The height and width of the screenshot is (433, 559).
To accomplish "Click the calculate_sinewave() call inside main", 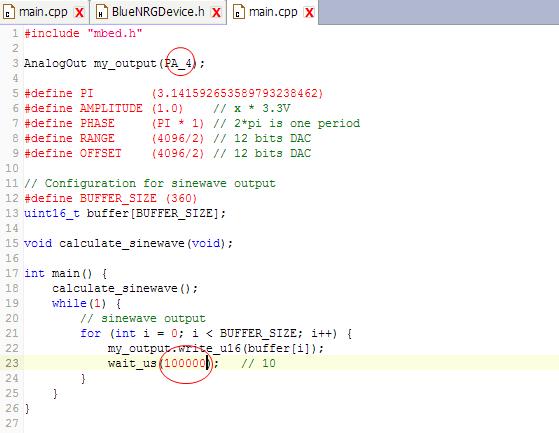I will click(x=125, y=288).
